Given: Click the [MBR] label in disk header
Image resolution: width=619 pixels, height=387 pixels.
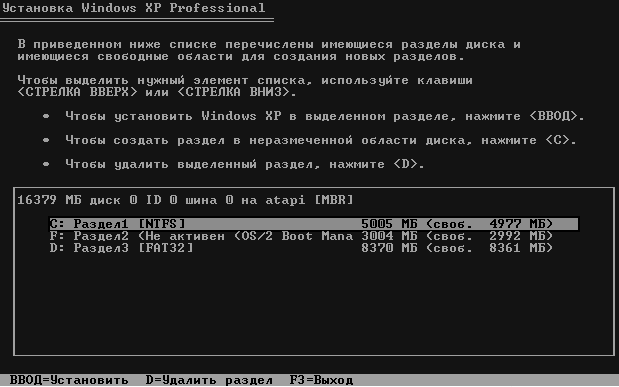Looking at the screenshot, I should [334, 200].
